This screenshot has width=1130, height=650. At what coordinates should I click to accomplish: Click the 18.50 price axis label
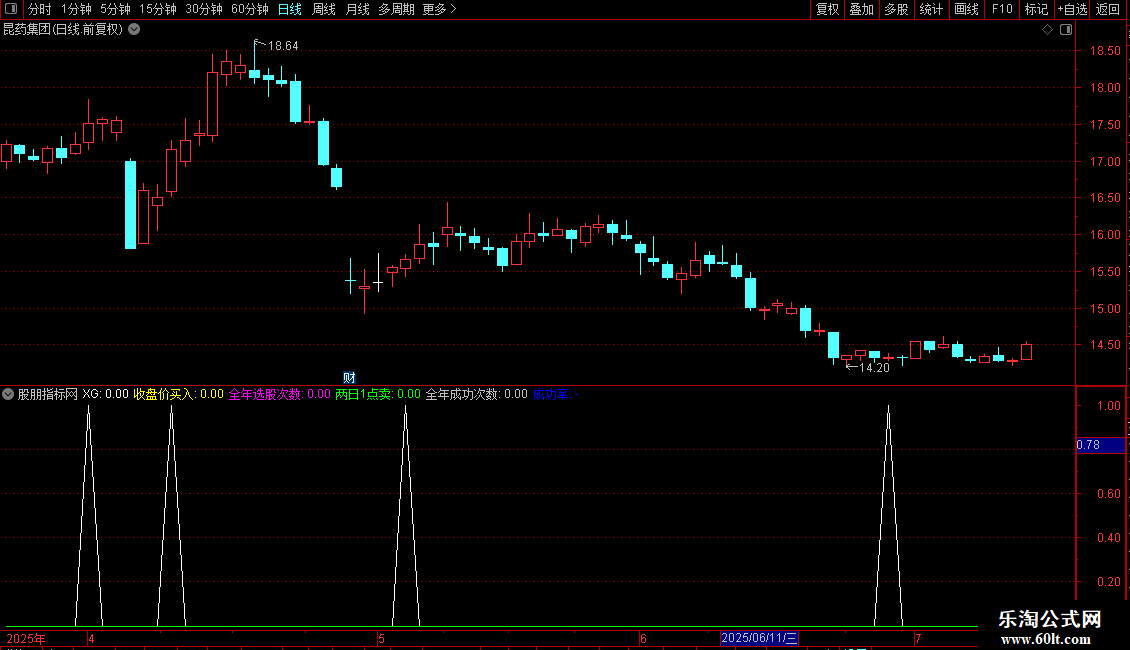click(1105, 51)
